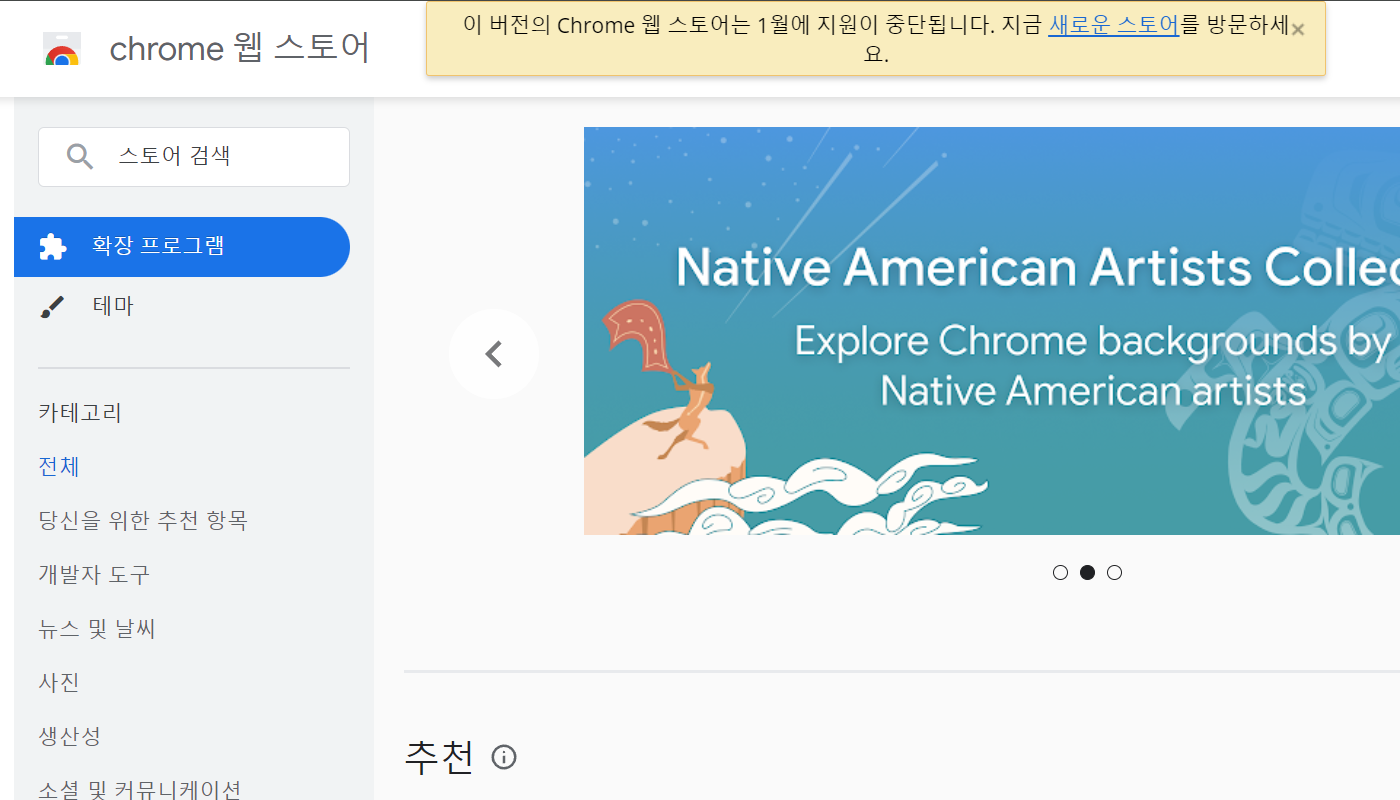This screenshot has height=800, width=1400.
Task: Click the puzzle piece extensions icon
Action: (x=52, y=246)
